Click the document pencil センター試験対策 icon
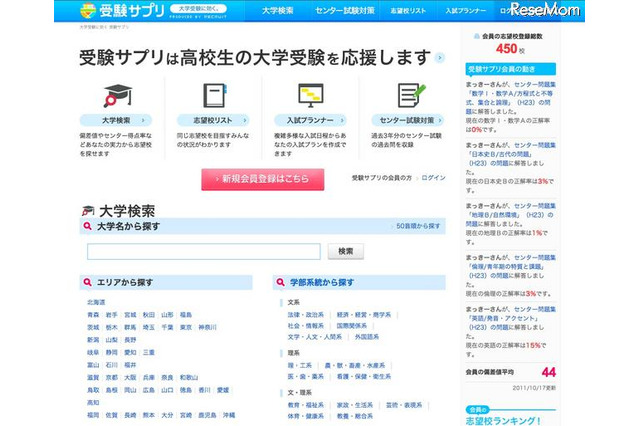The width and height of the screenshot is (640, 426). [411, 95]
